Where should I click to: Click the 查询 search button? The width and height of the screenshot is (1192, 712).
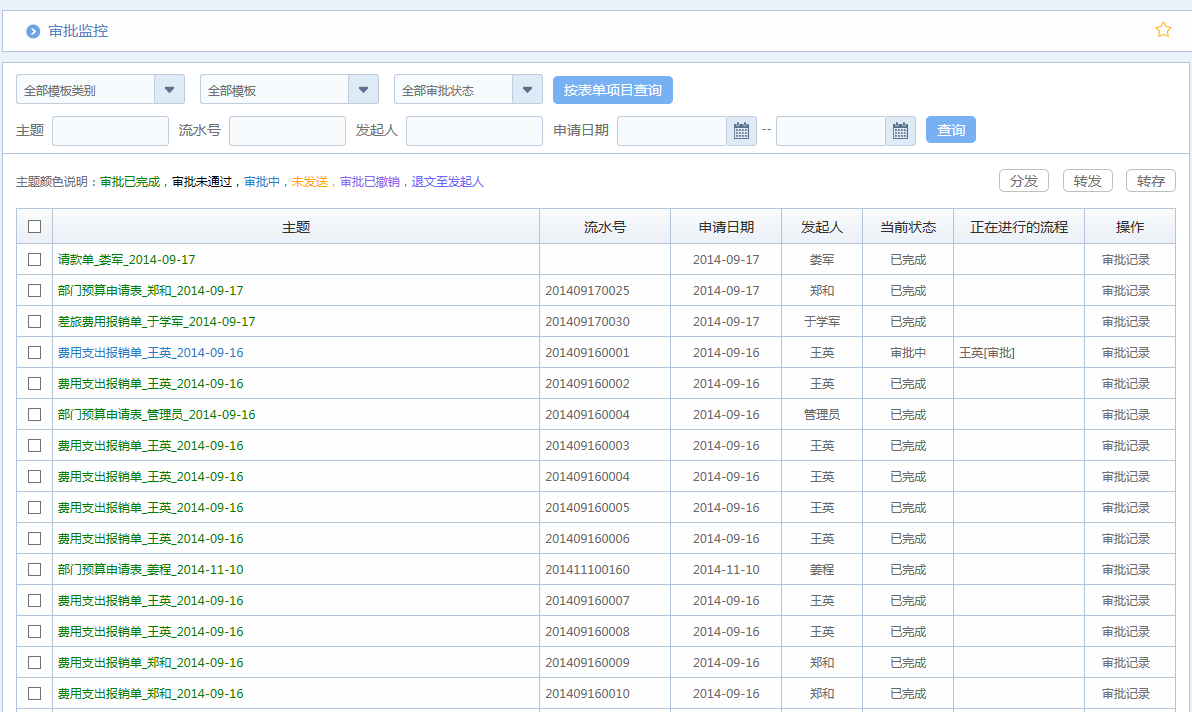click(x=950, y=129)
